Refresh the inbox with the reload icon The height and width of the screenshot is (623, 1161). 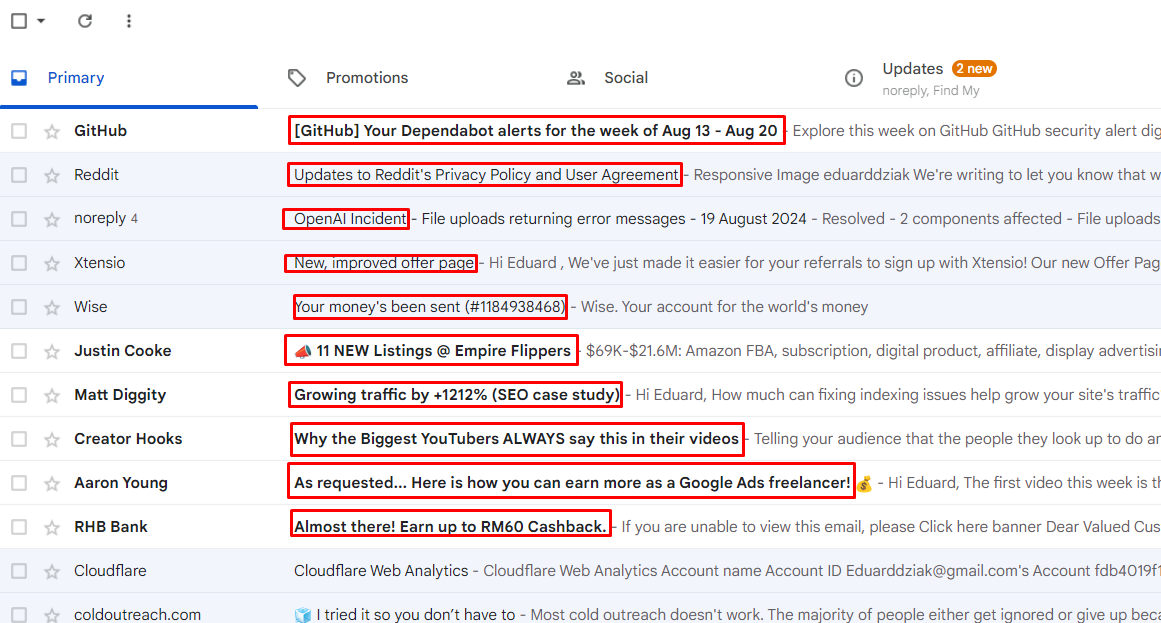[85, 21]
